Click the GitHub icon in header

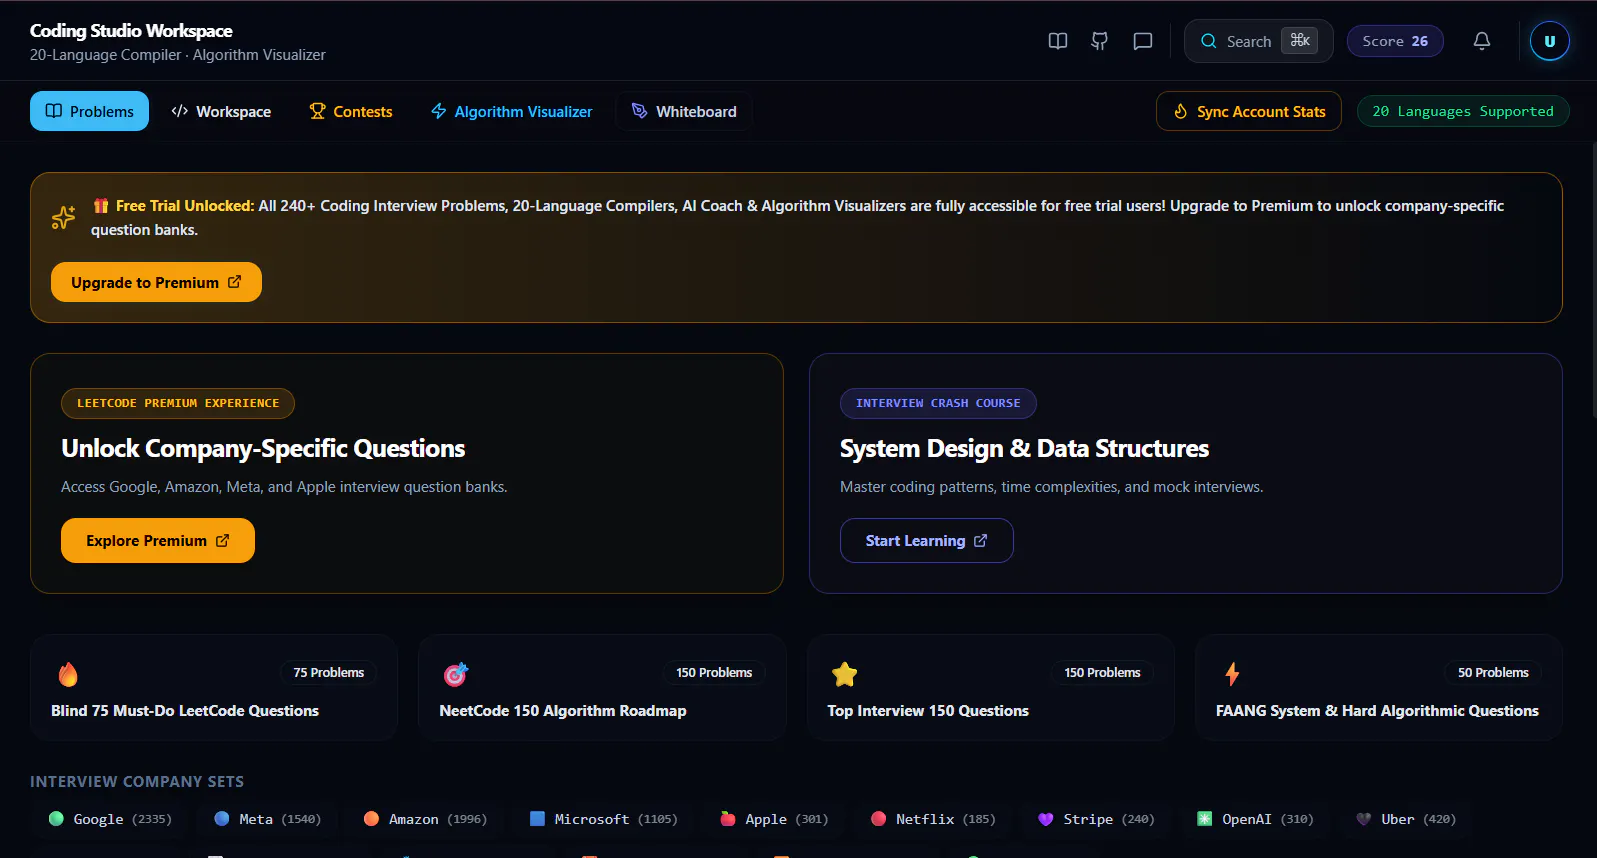1099,41
